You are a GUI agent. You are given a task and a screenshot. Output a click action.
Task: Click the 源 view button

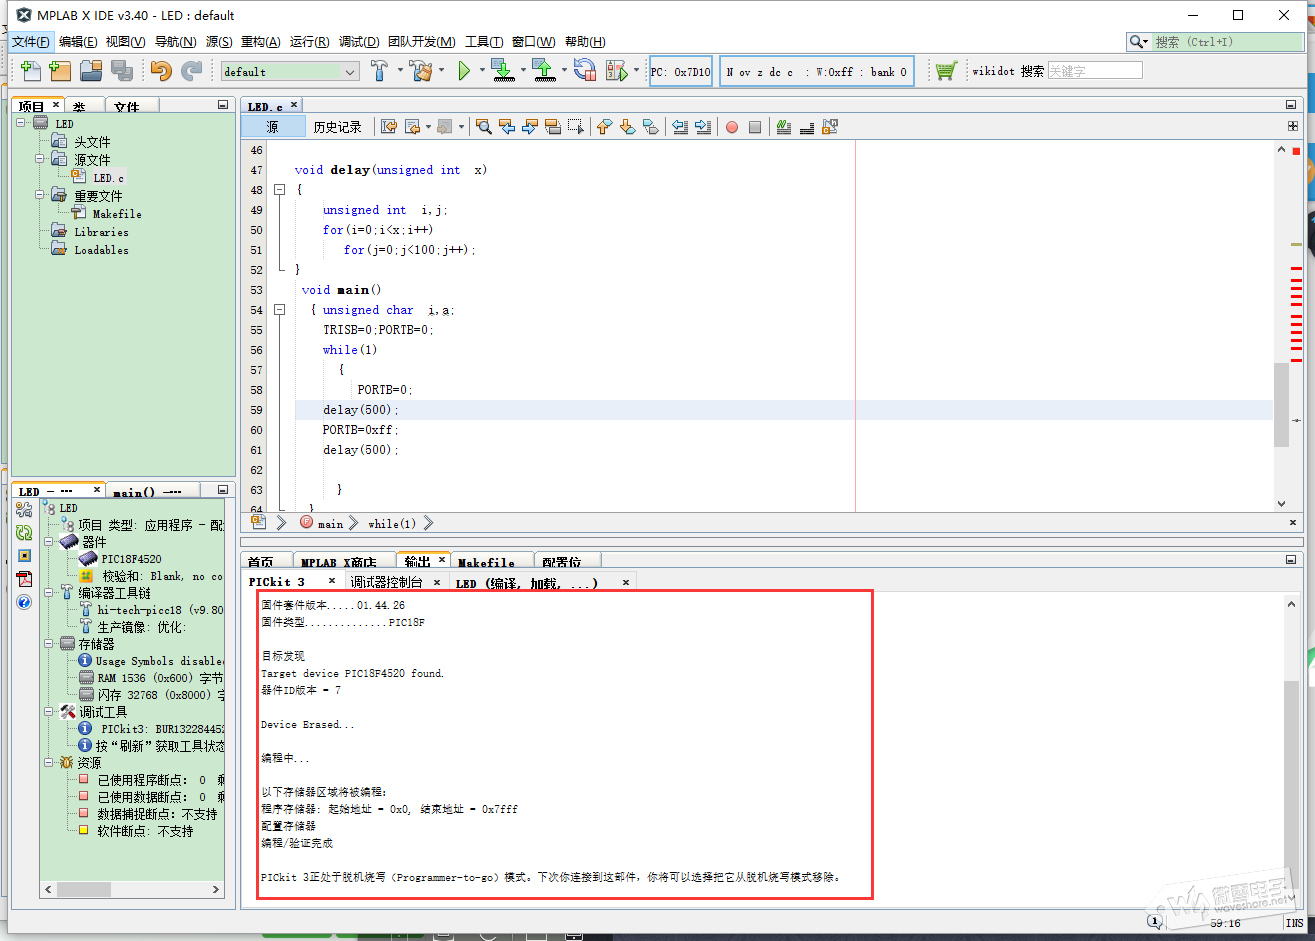tap(272, 127)
